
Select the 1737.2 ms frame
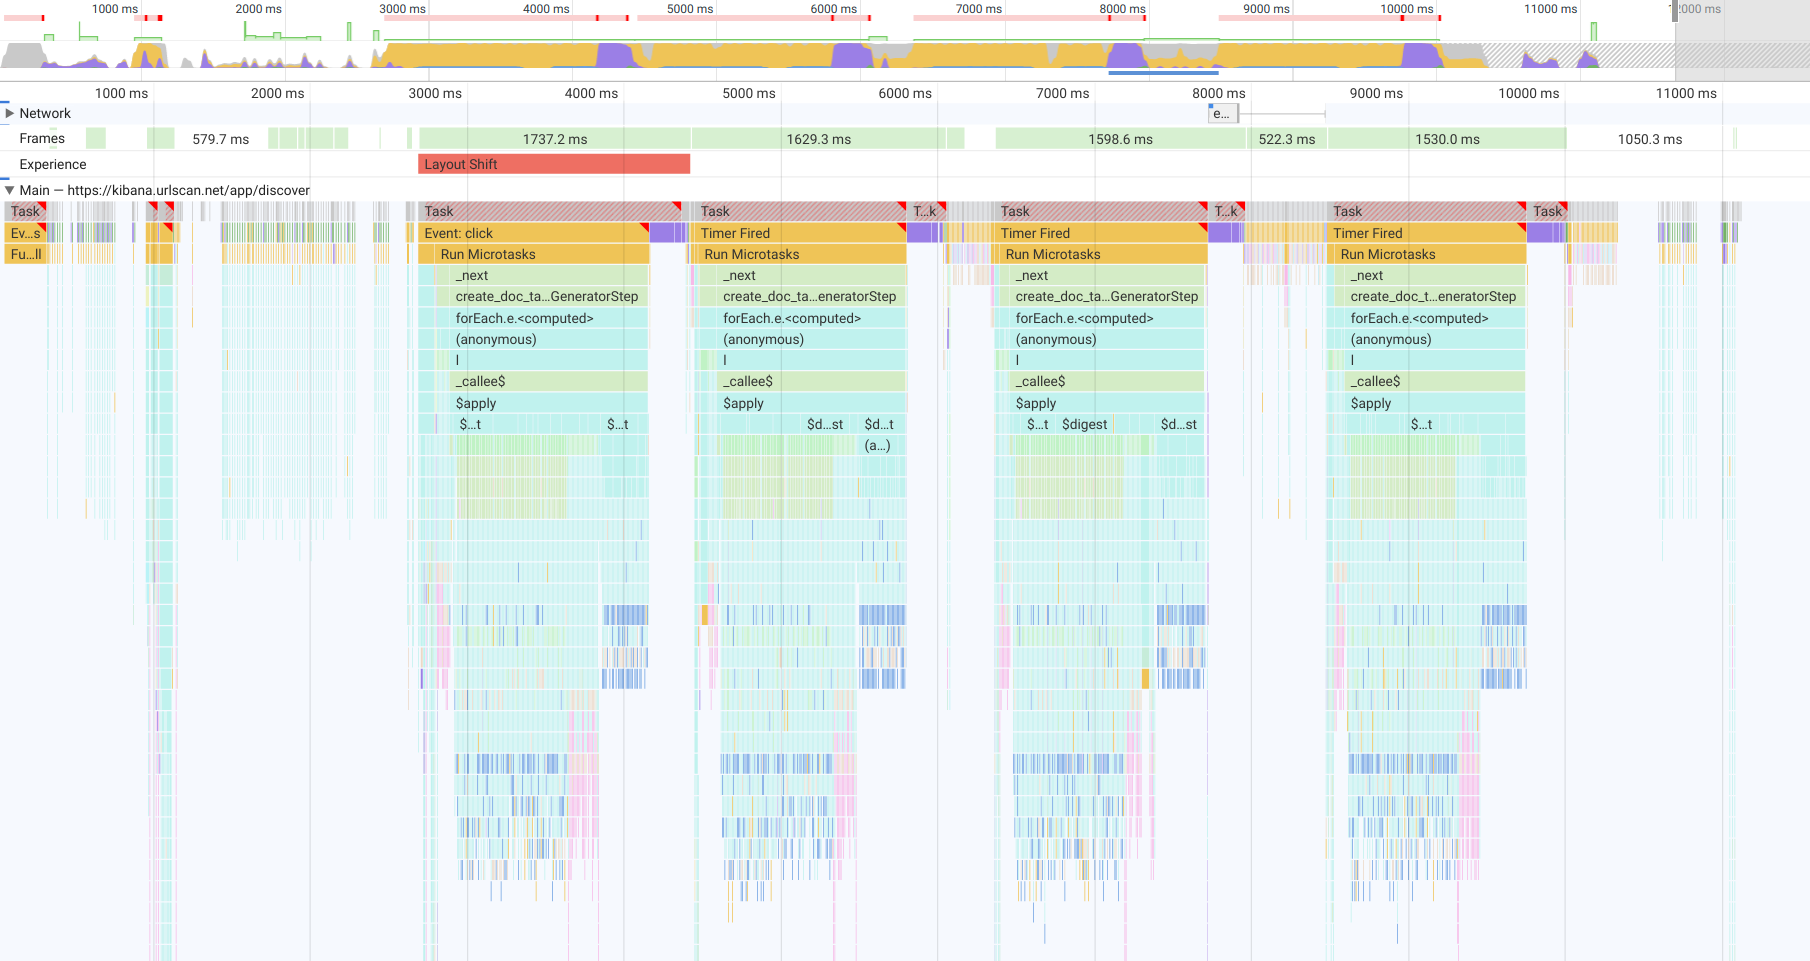point(555,139)
